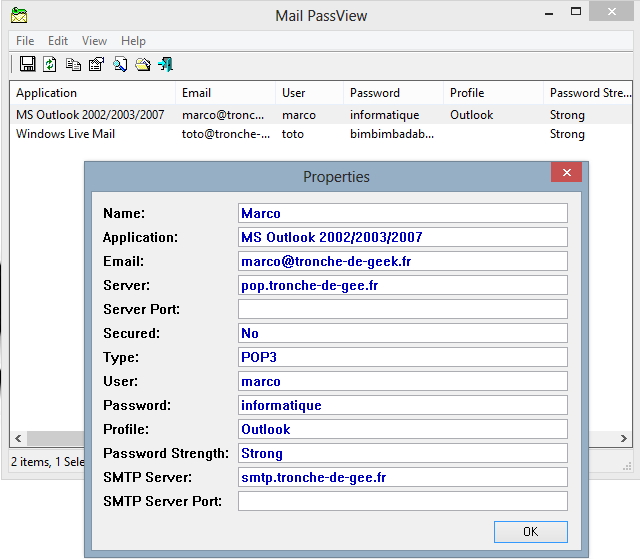Click the Mail PassView title bar app icon
Viewport: 640px width, 559px height.
coord(19,16)
